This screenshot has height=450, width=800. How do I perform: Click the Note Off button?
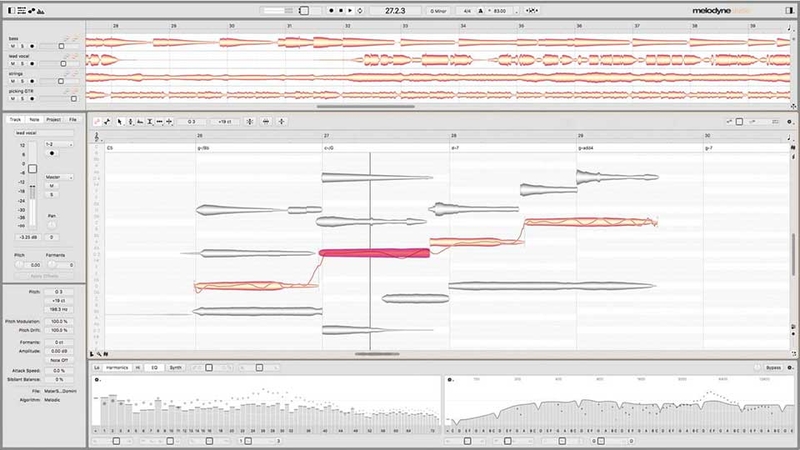[59, 360]
